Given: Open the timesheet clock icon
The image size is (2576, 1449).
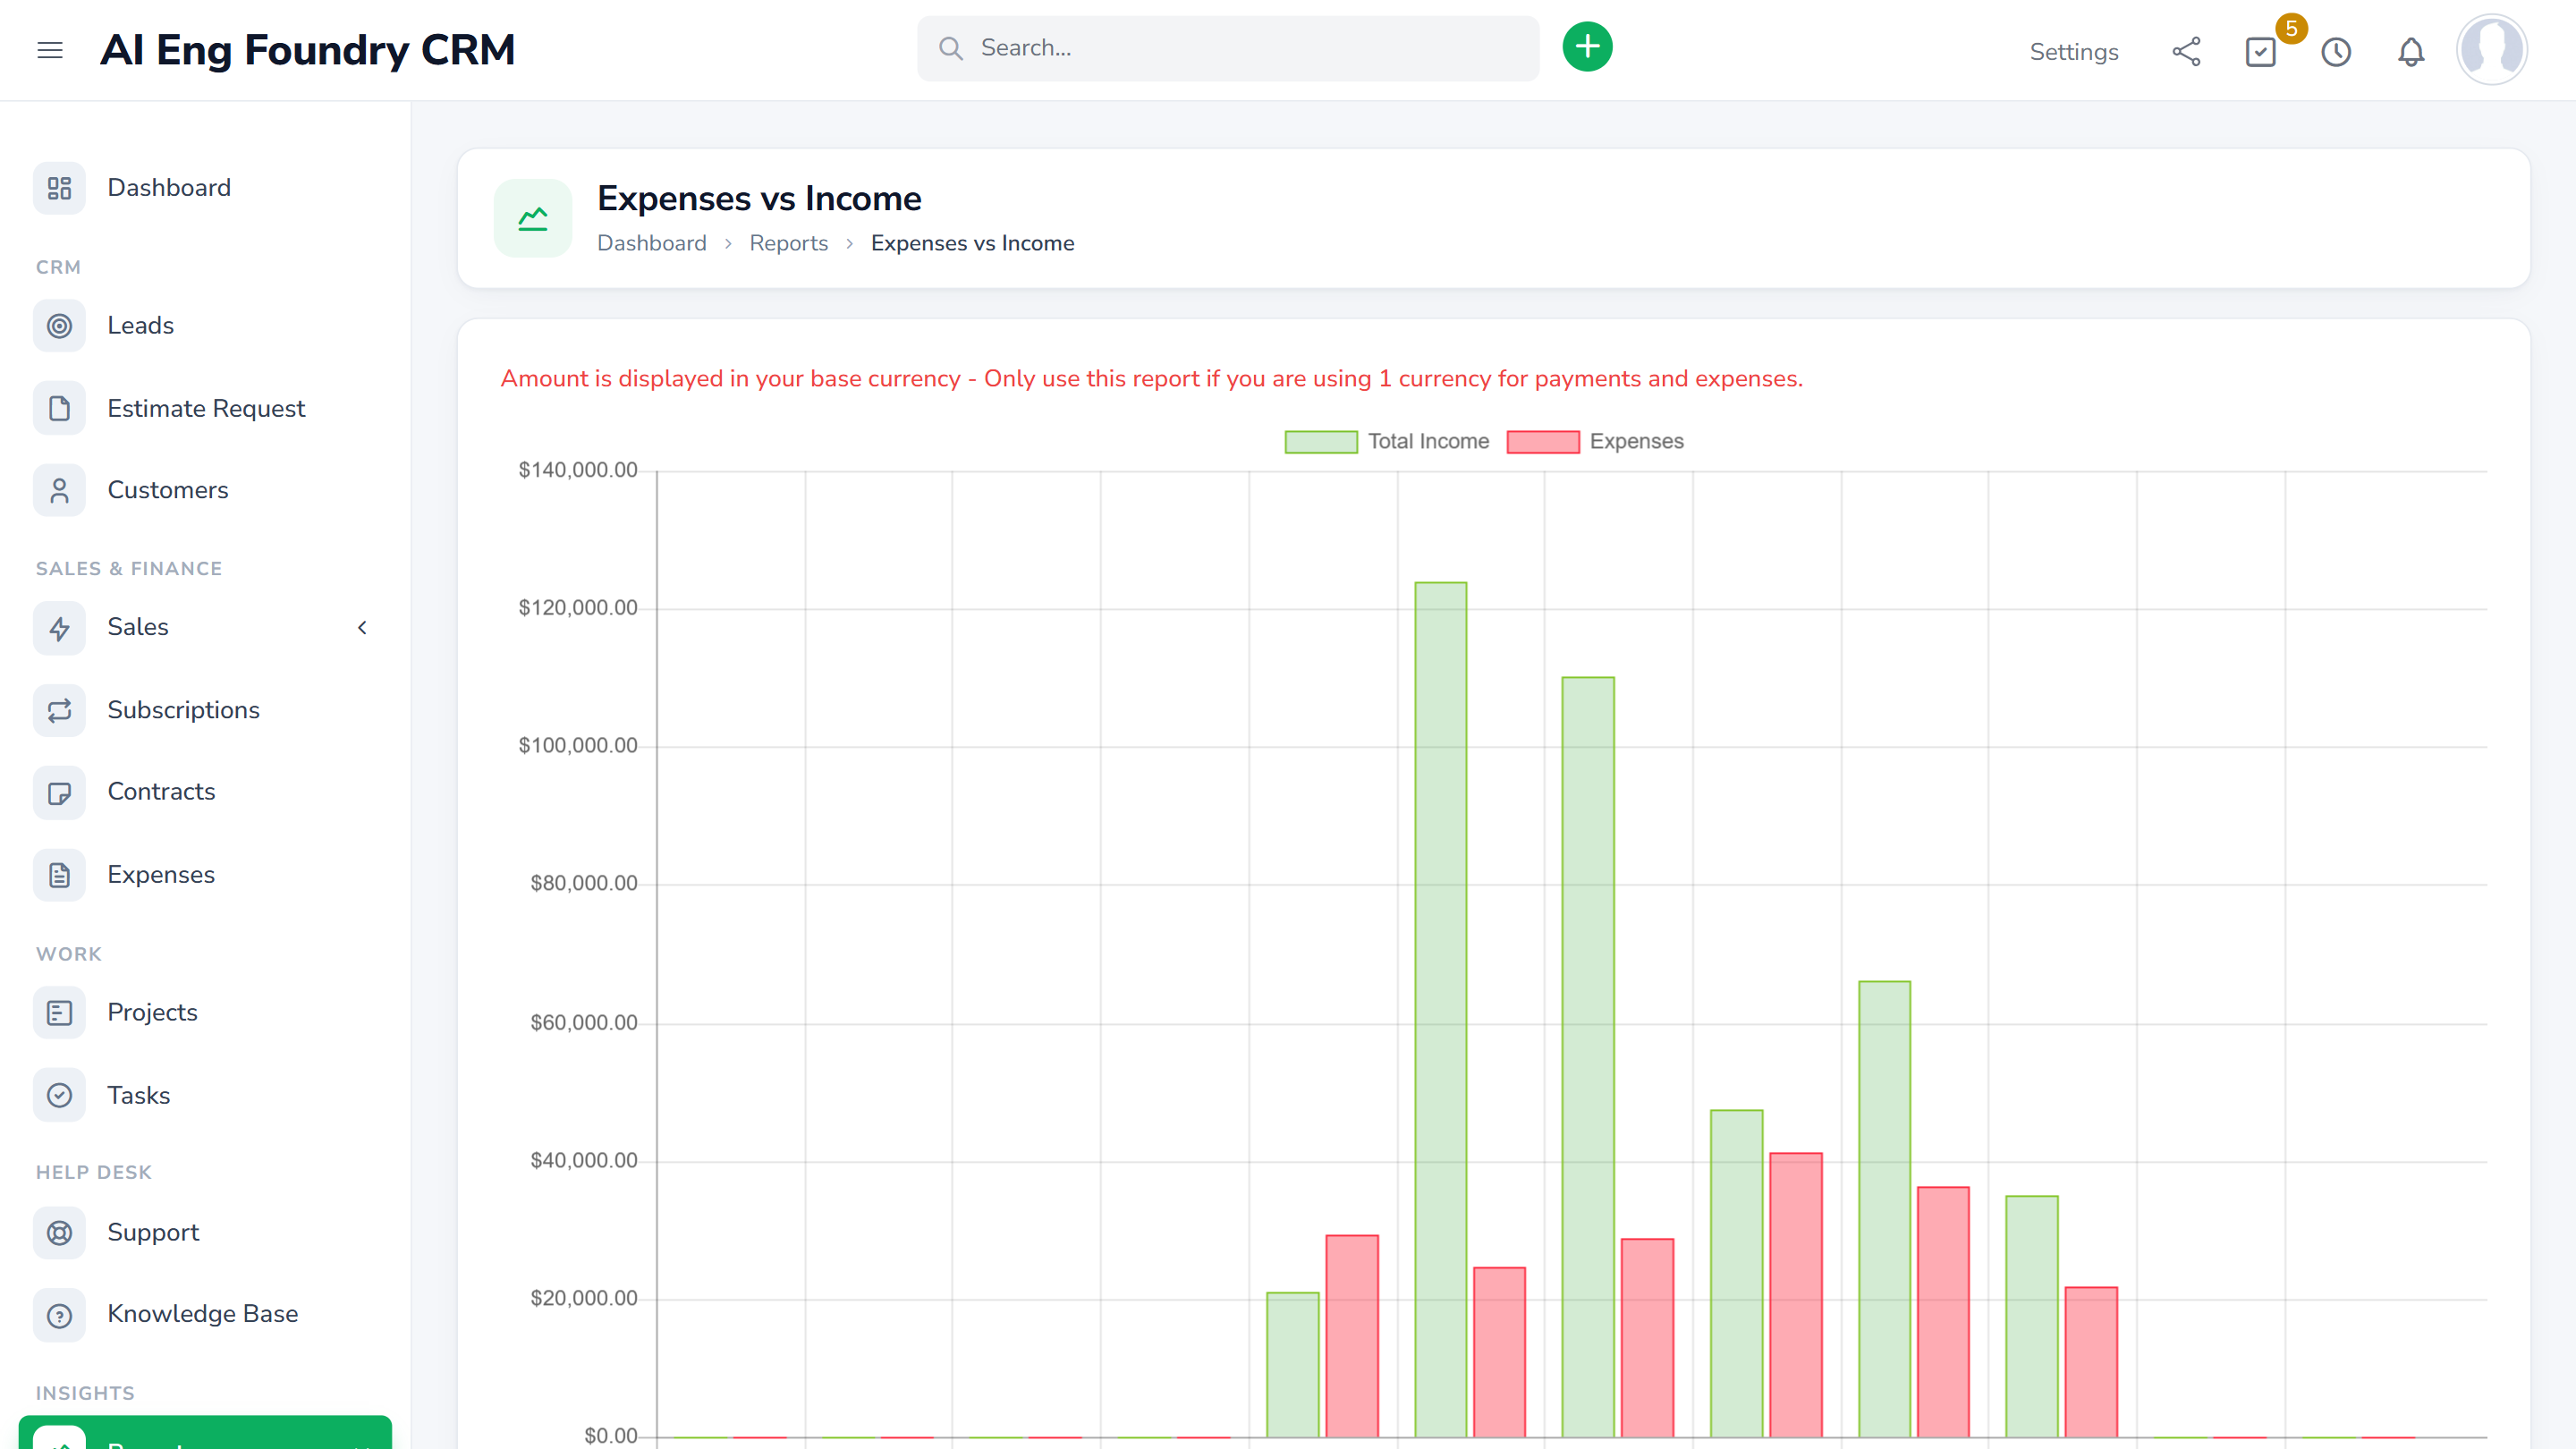Looking at the screenshot, I should (2336, 52).
